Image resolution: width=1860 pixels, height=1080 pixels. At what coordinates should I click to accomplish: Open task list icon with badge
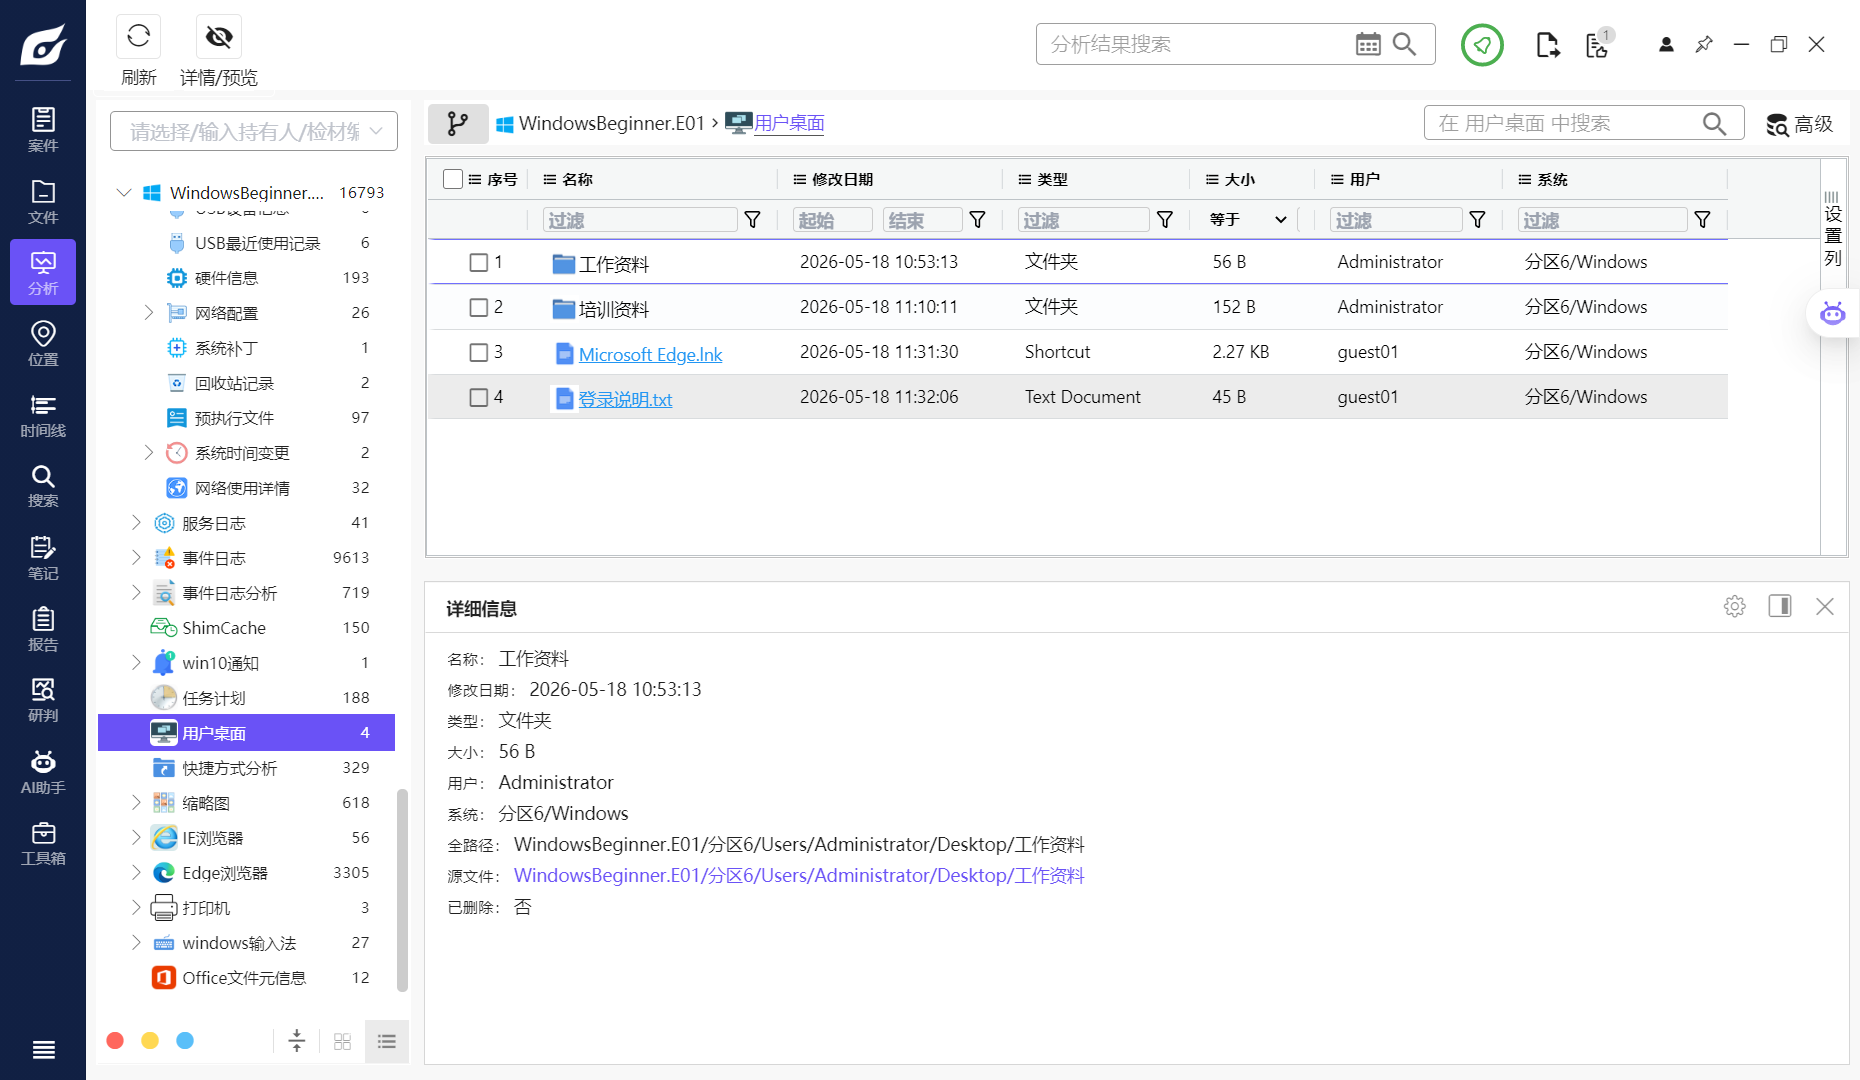[x=1598, y=44]
